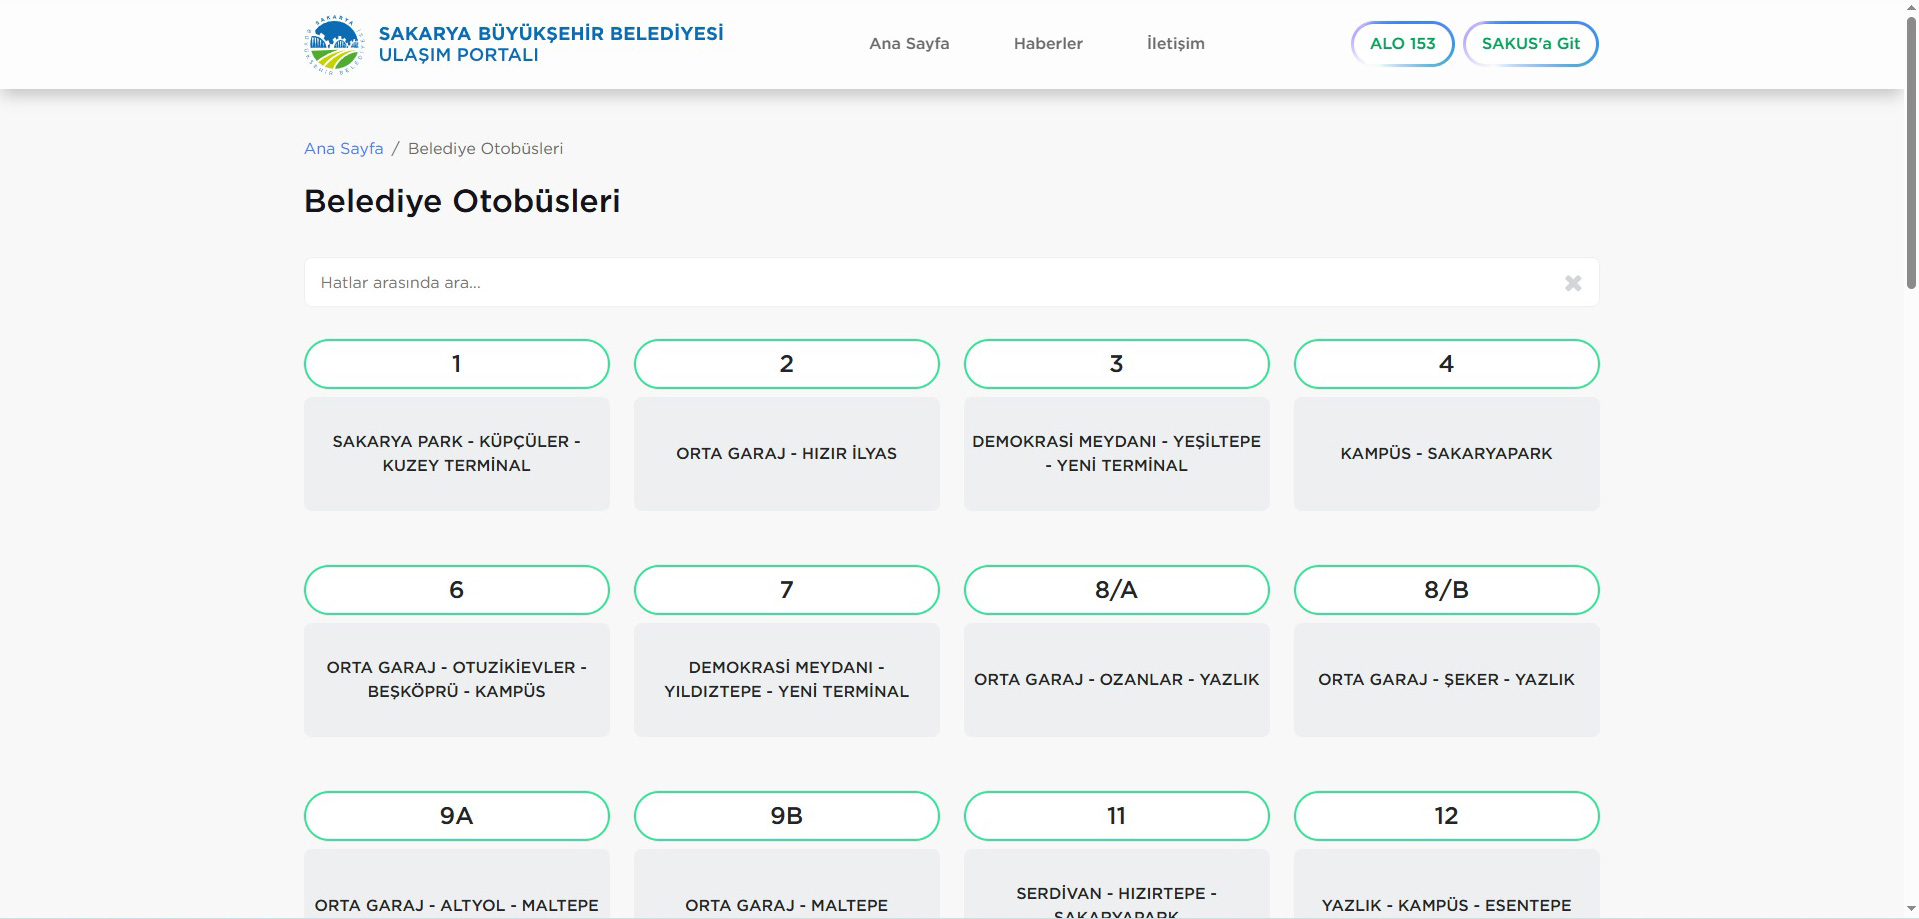Click the SAKUS'a Git button
This screenshot has width=1919, height=919.
tap(1529, 44)
